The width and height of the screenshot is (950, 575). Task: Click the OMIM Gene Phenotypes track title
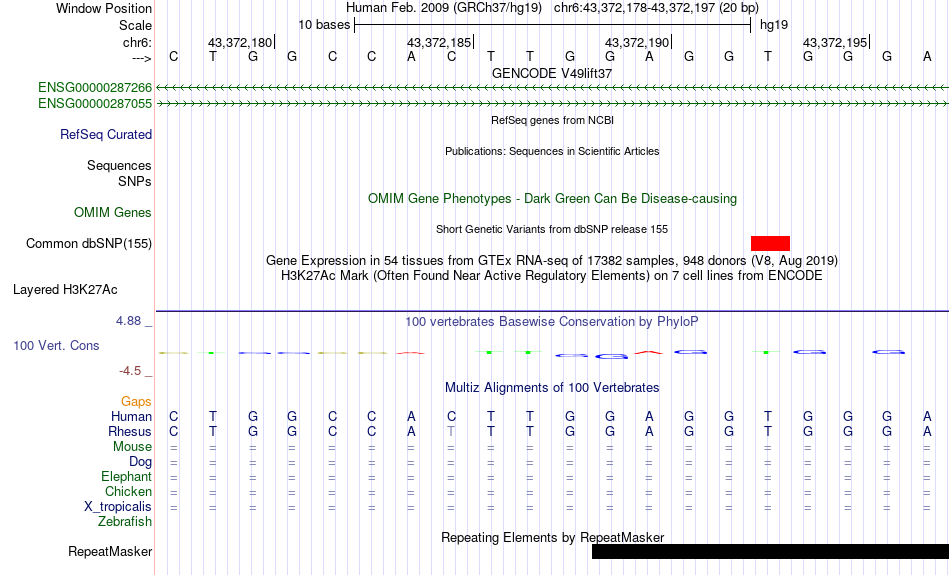pos(552,199)
